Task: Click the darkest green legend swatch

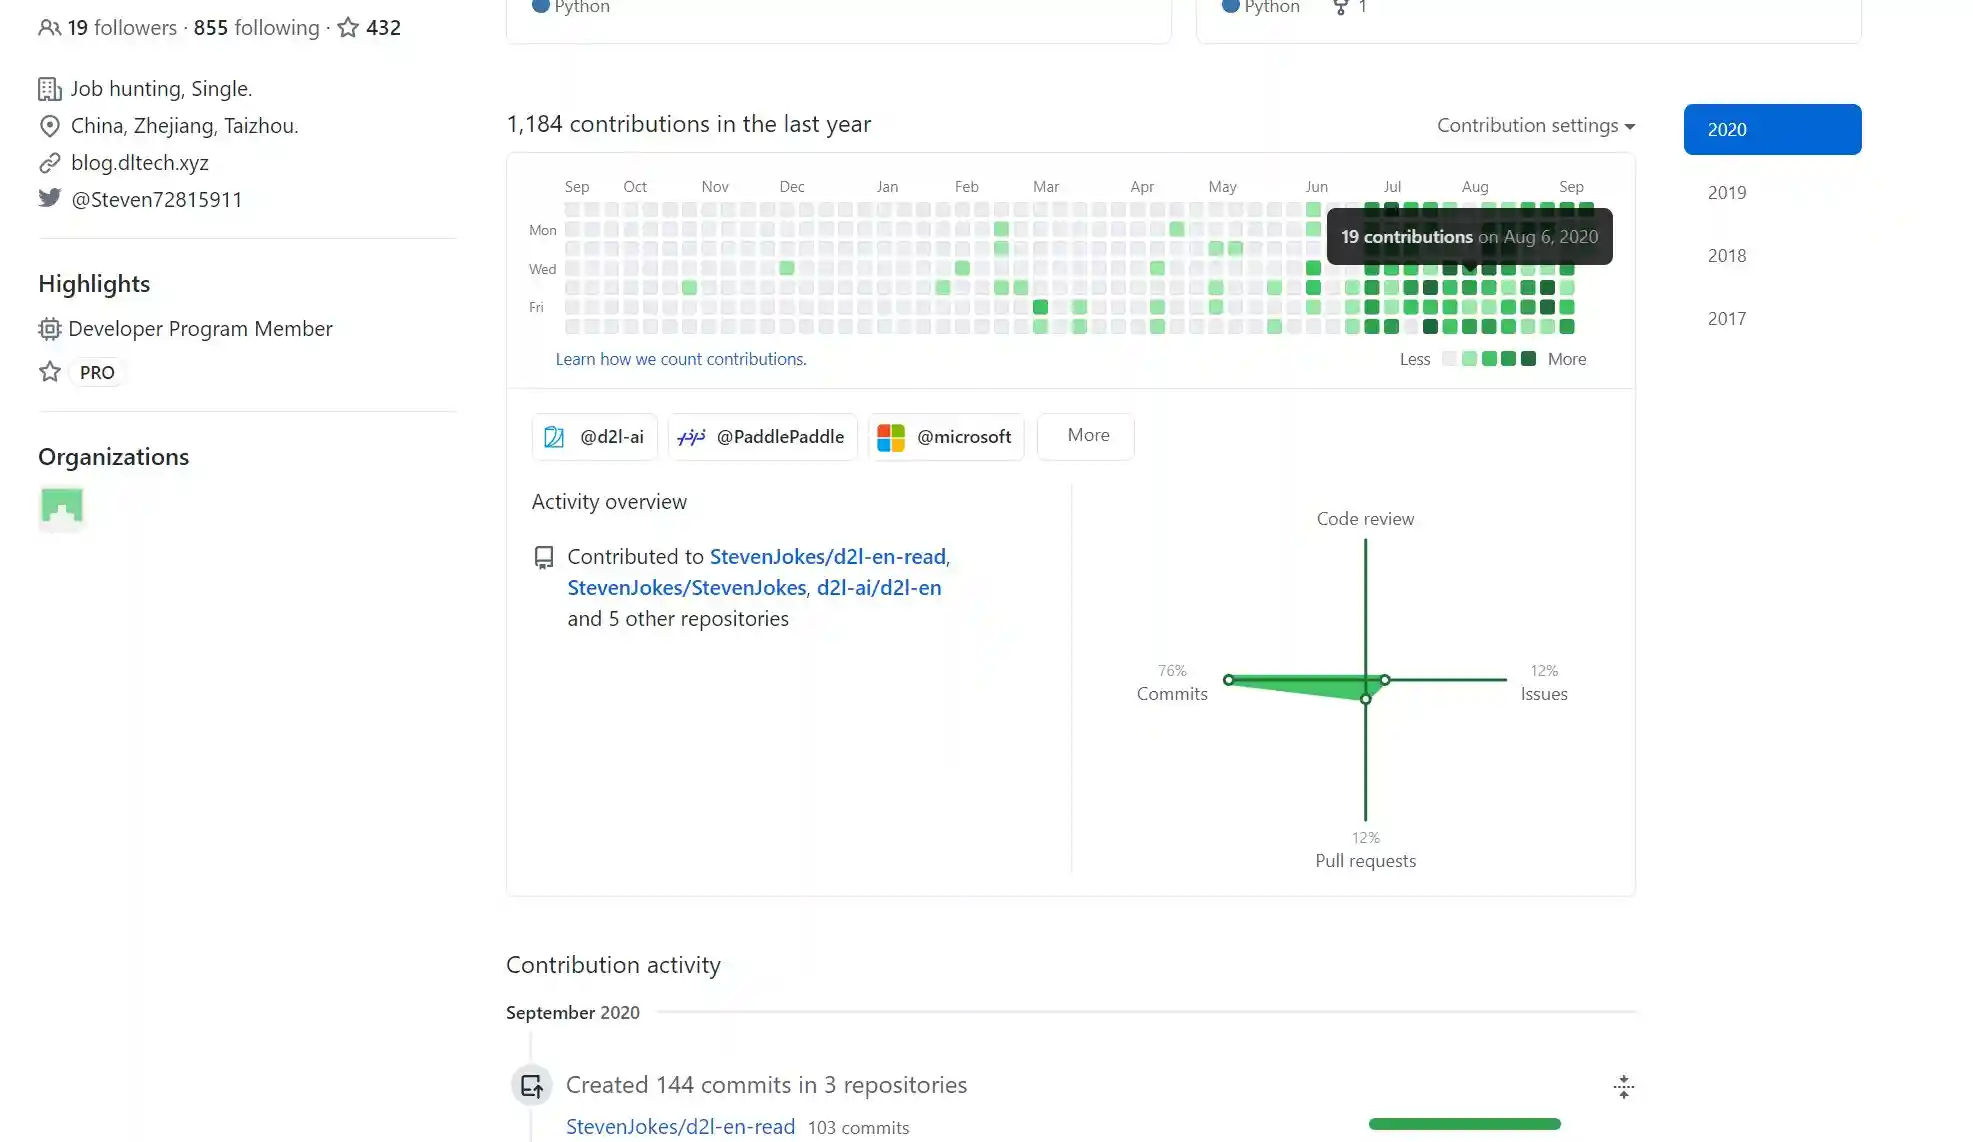Action: tap(1527, 359)
